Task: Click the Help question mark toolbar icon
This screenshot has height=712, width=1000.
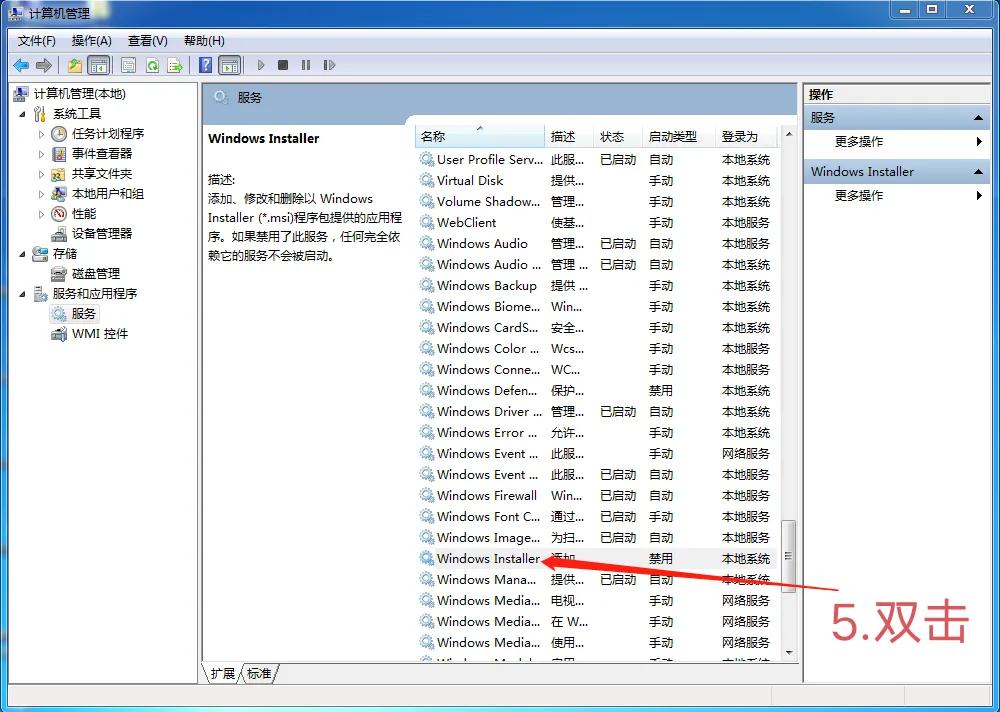Action: 203,65
